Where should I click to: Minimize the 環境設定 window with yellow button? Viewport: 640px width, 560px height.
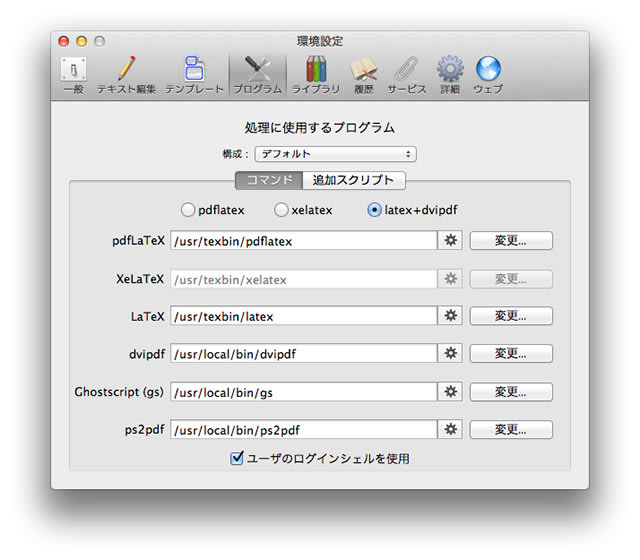[82, 41]
